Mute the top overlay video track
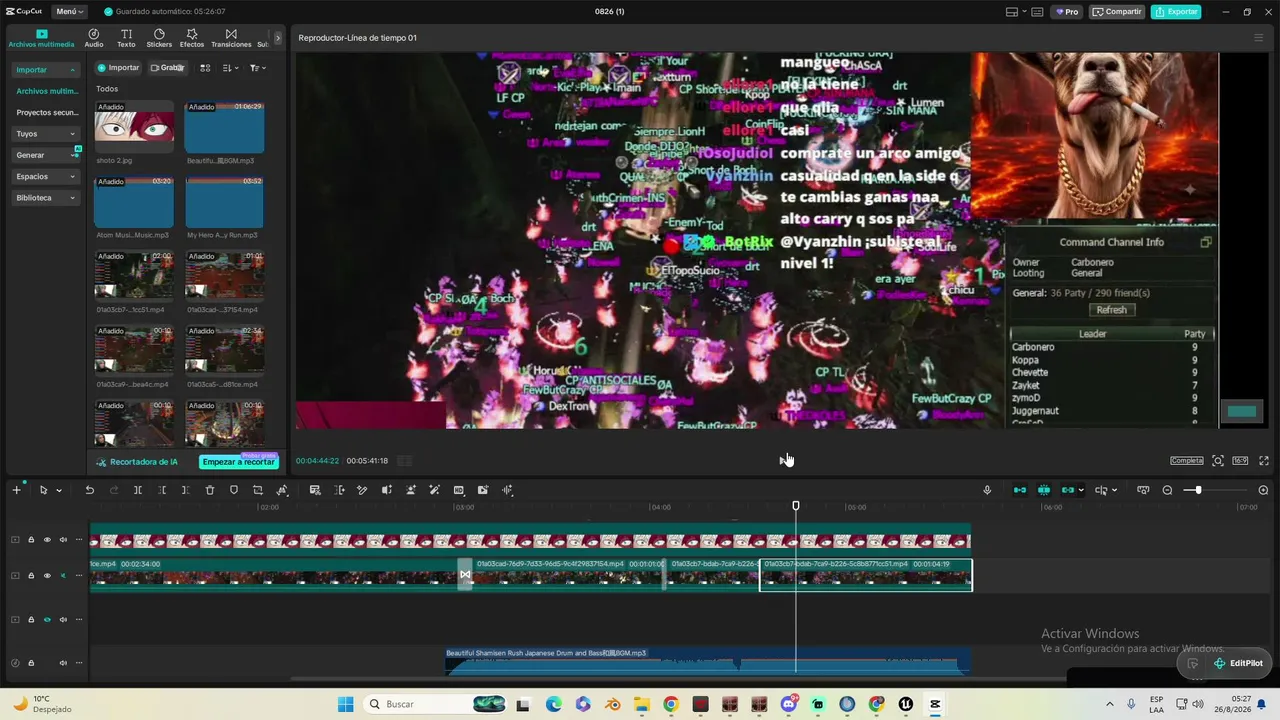 (63, 540)
